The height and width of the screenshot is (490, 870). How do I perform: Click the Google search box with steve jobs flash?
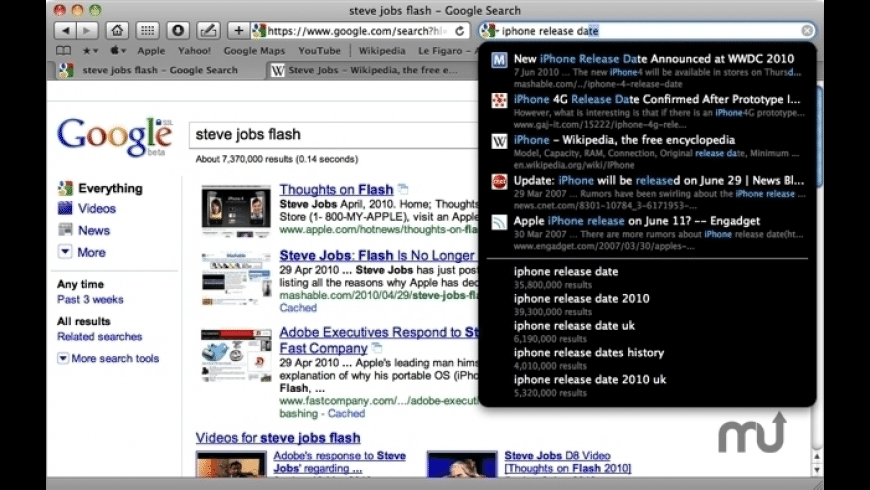click(334, 134)
